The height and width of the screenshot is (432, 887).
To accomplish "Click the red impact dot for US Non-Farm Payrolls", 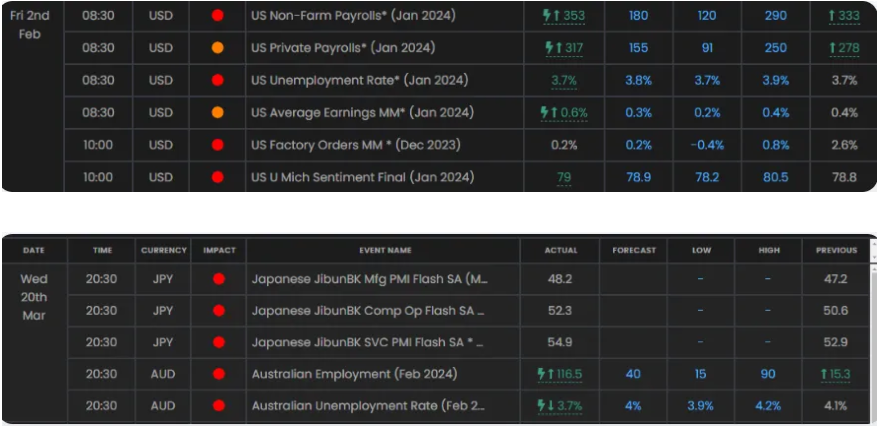I will click(217, 16).
